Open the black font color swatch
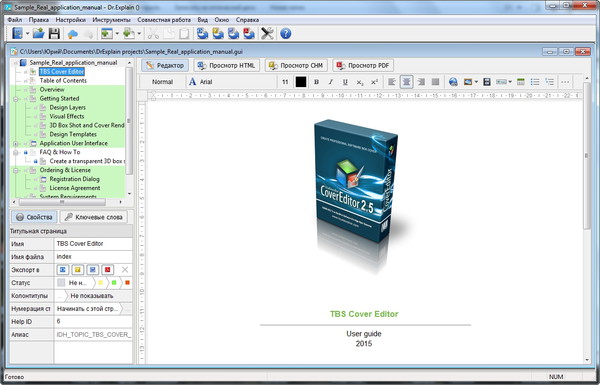Screen dimensions: 600x385 301,82
